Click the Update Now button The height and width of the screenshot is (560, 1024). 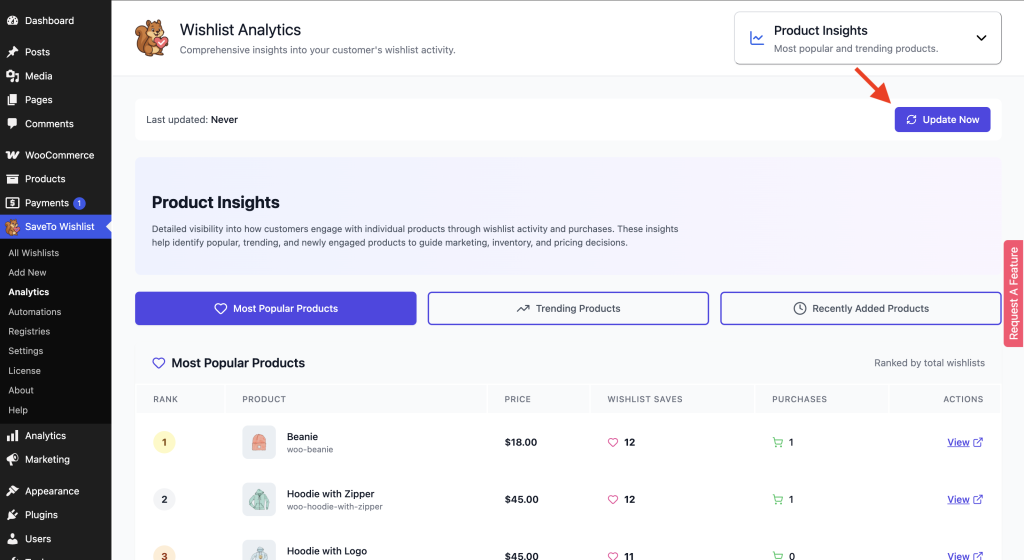[x=942, y=119]
